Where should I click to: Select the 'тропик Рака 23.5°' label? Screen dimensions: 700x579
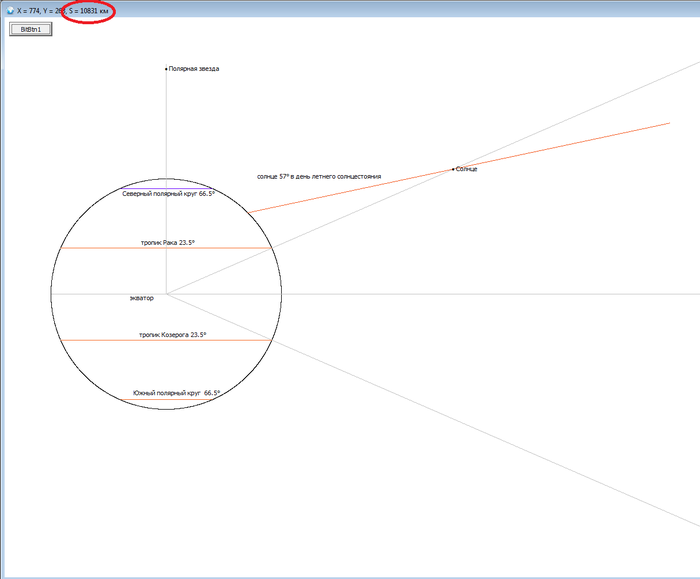tap(168, 242)
